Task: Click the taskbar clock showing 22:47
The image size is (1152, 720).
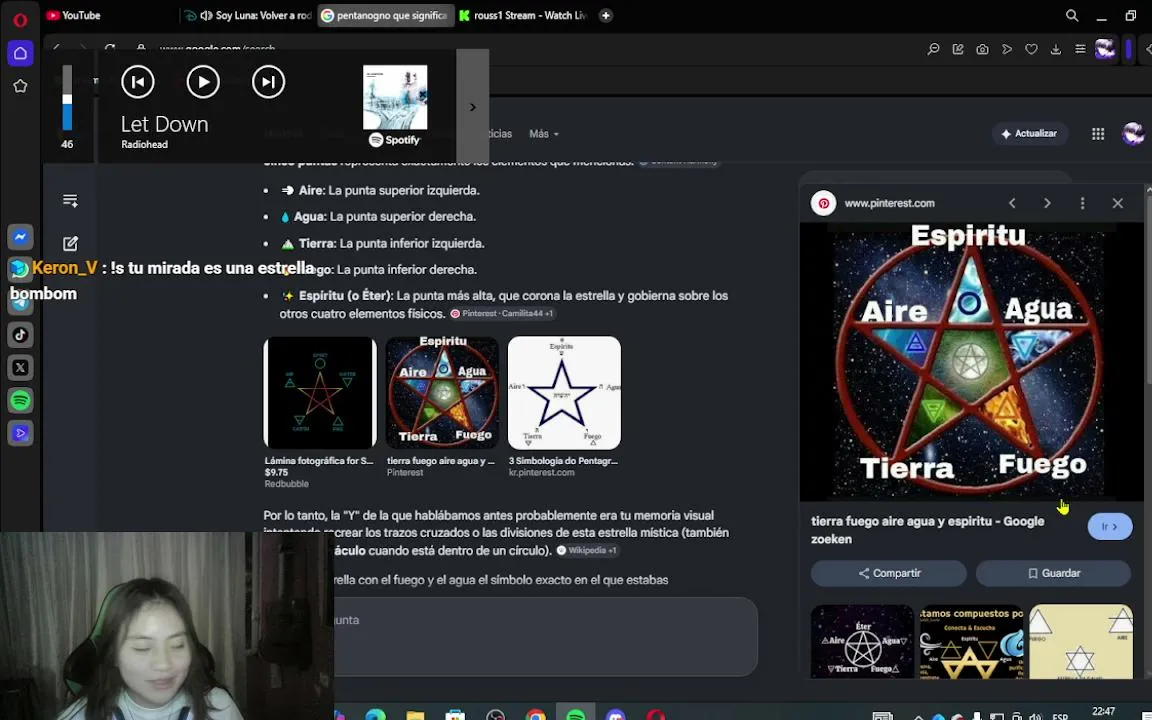Action: pyautogui.click(x=1104, y=711)
